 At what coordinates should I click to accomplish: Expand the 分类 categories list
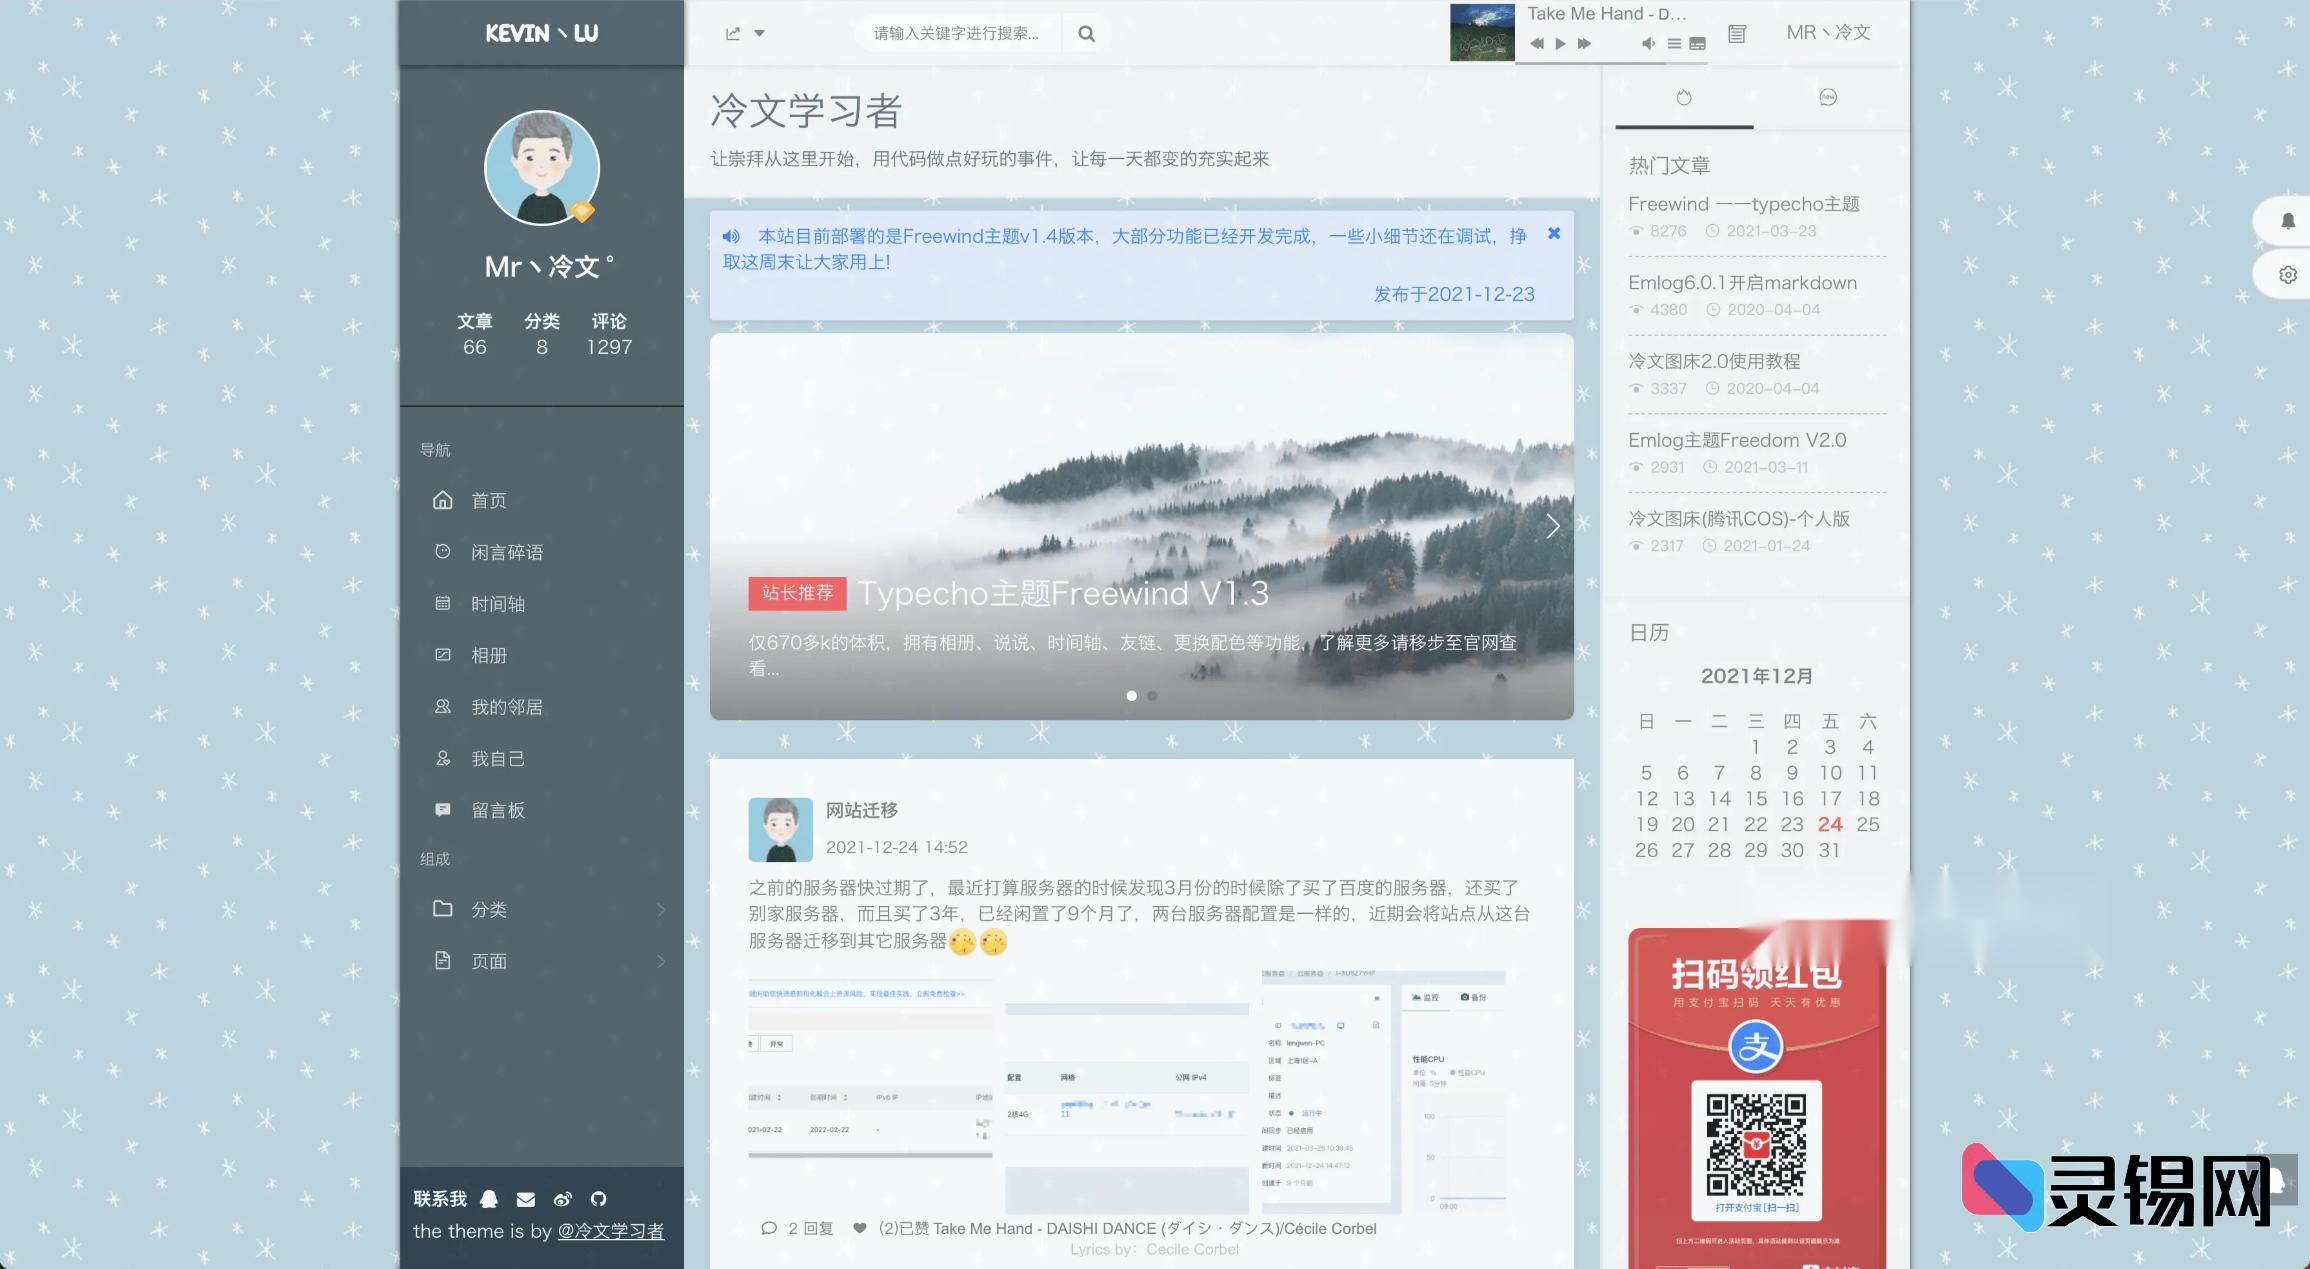point(662,910)
